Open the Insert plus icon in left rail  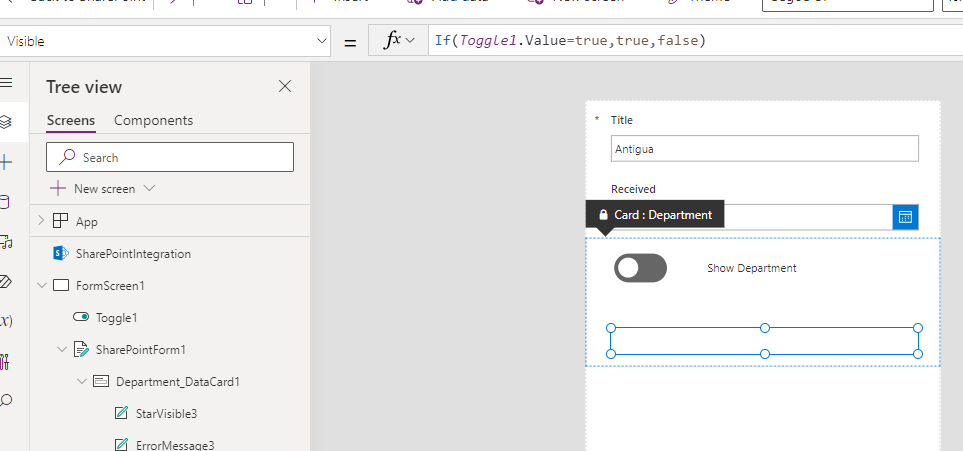(x=6, y=162)
